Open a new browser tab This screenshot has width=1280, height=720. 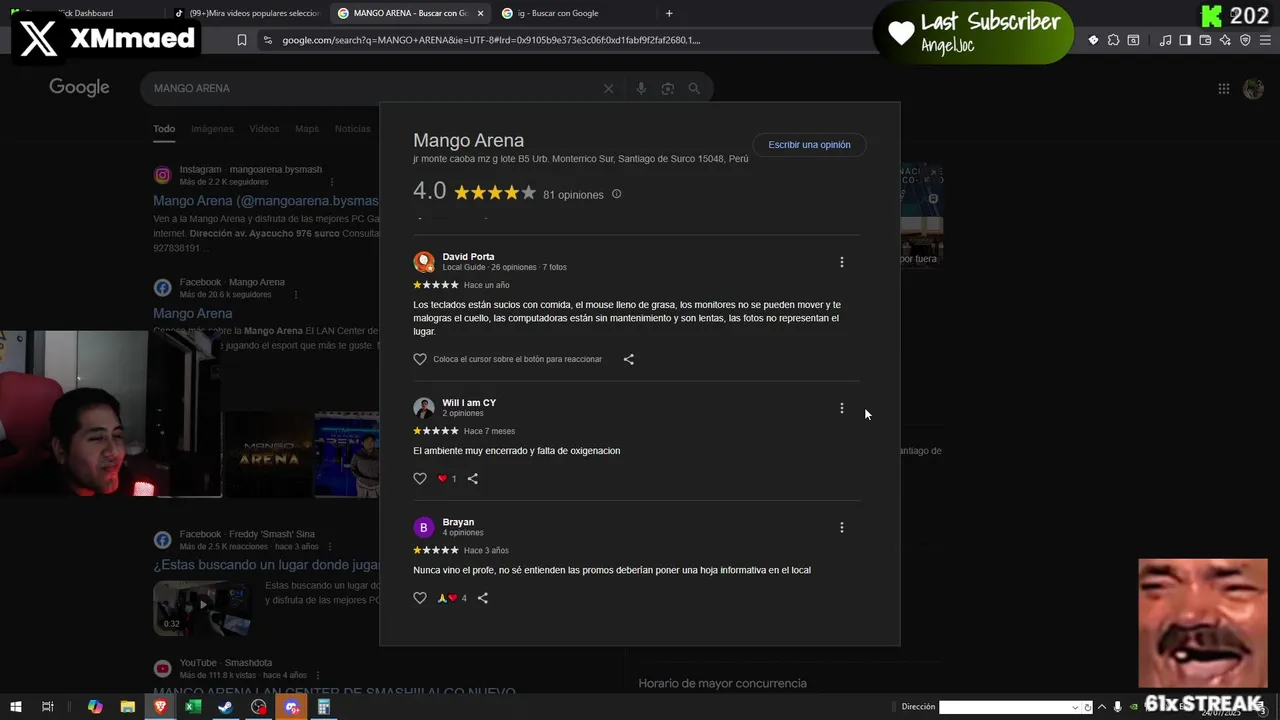669,13
